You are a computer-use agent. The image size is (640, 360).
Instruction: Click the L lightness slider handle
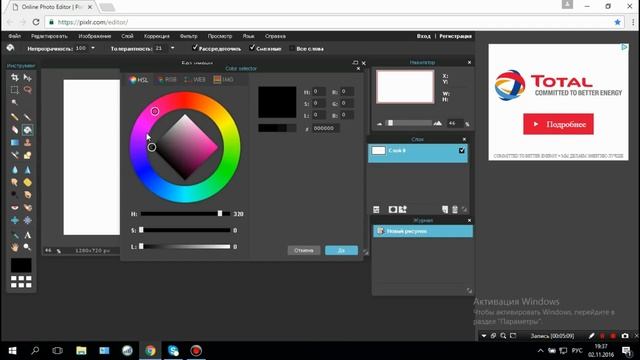[141, 246]
